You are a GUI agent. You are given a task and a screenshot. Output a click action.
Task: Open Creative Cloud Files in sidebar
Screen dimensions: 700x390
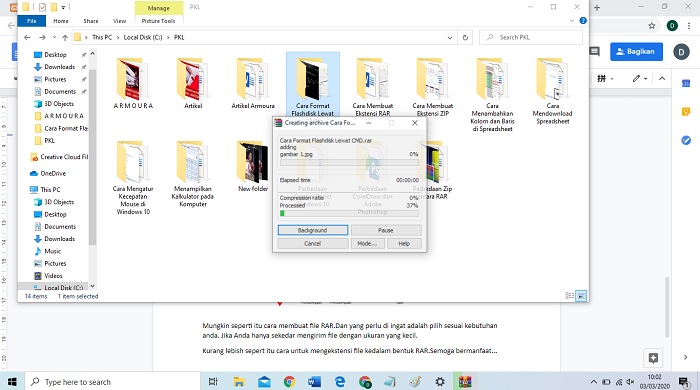pos(64,157)
